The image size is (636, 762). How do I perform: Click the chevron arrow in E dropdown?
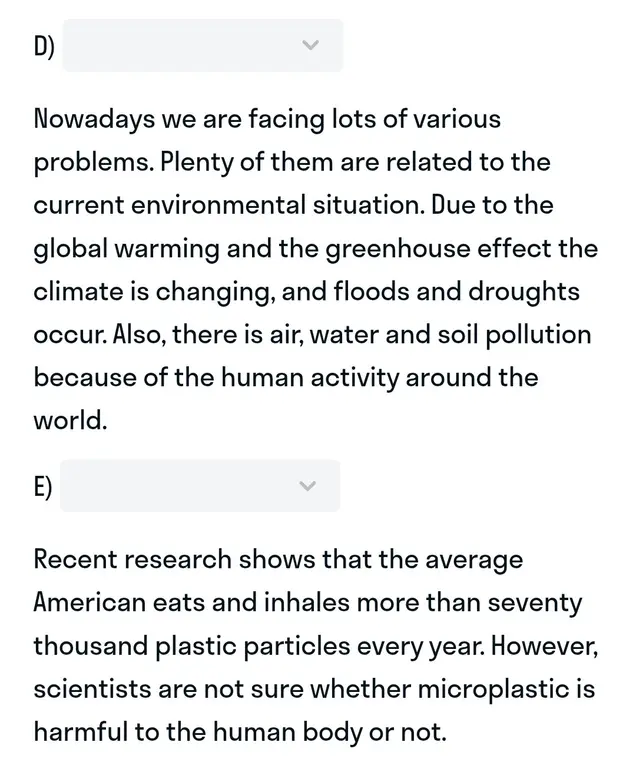(x=307, y=485)
